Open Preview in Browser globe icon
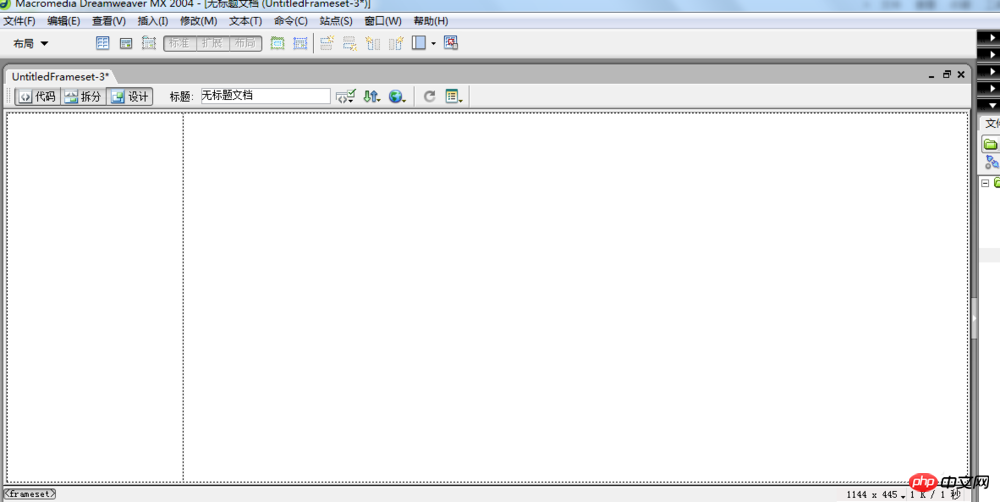This screenshot has width=1000, height=502. coord(396,97)
